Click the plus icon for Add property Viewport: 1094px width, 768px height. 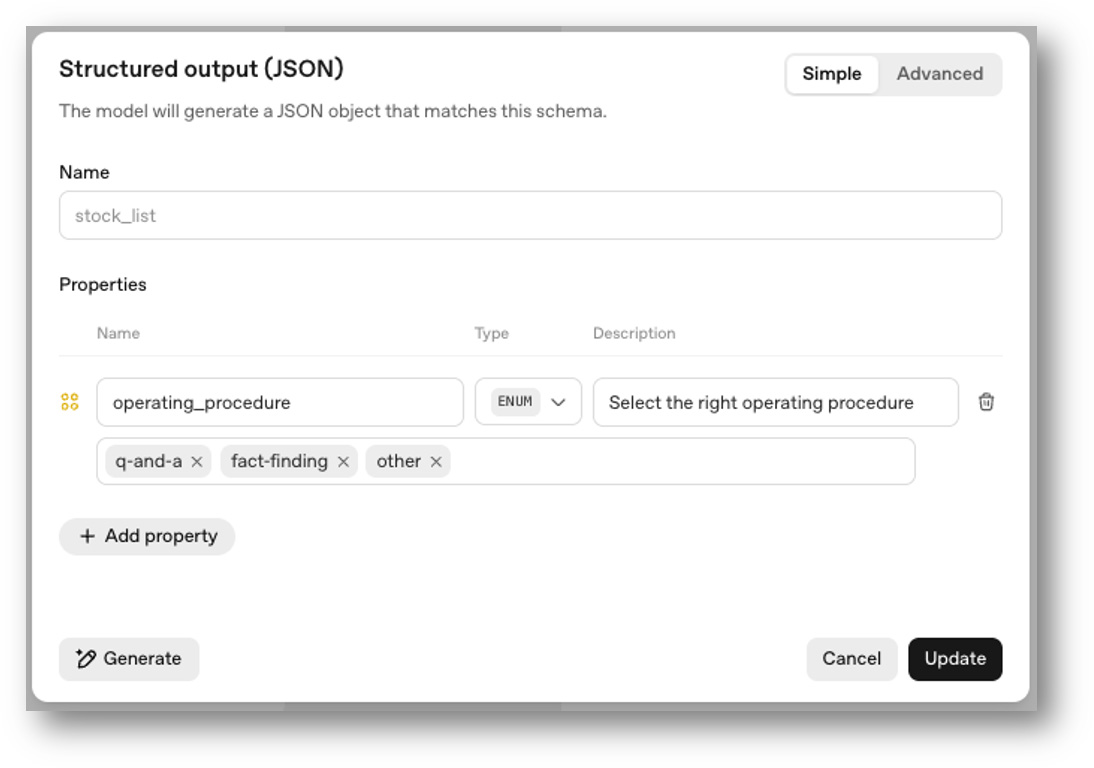pyautogui.click(x=87, y=536)
